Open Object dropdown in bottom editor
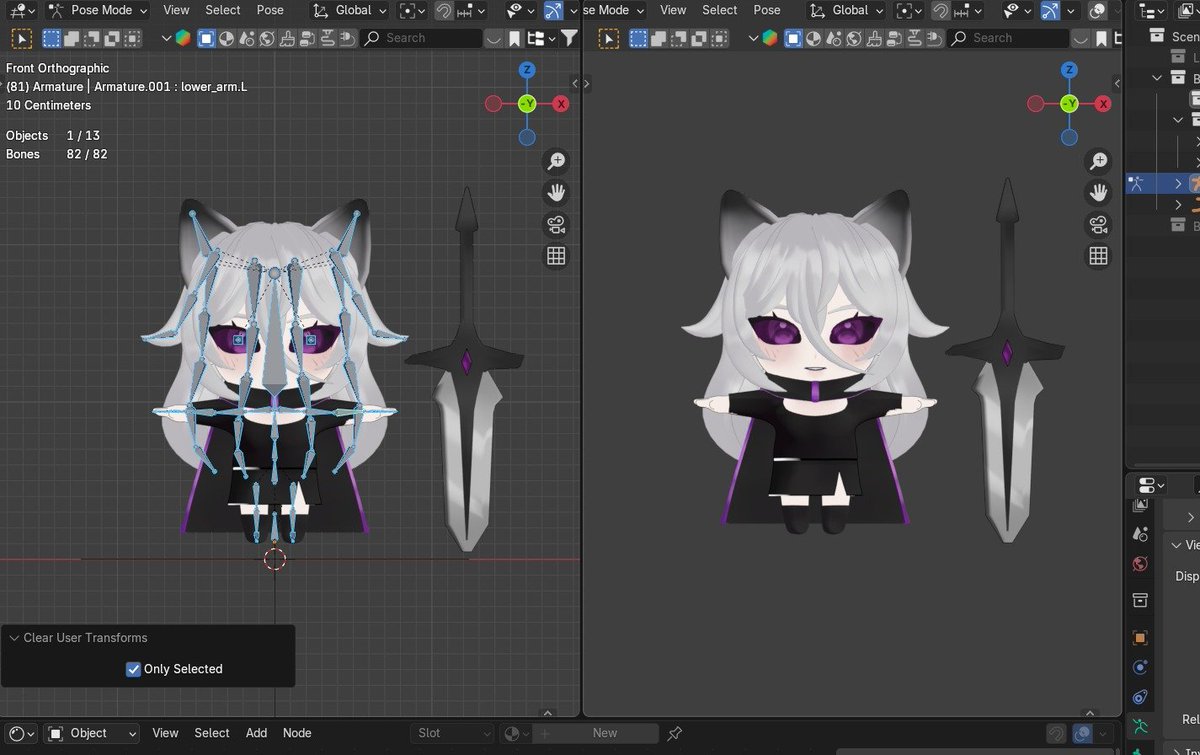Screen dimensions: 1200x755 [92, 733]
